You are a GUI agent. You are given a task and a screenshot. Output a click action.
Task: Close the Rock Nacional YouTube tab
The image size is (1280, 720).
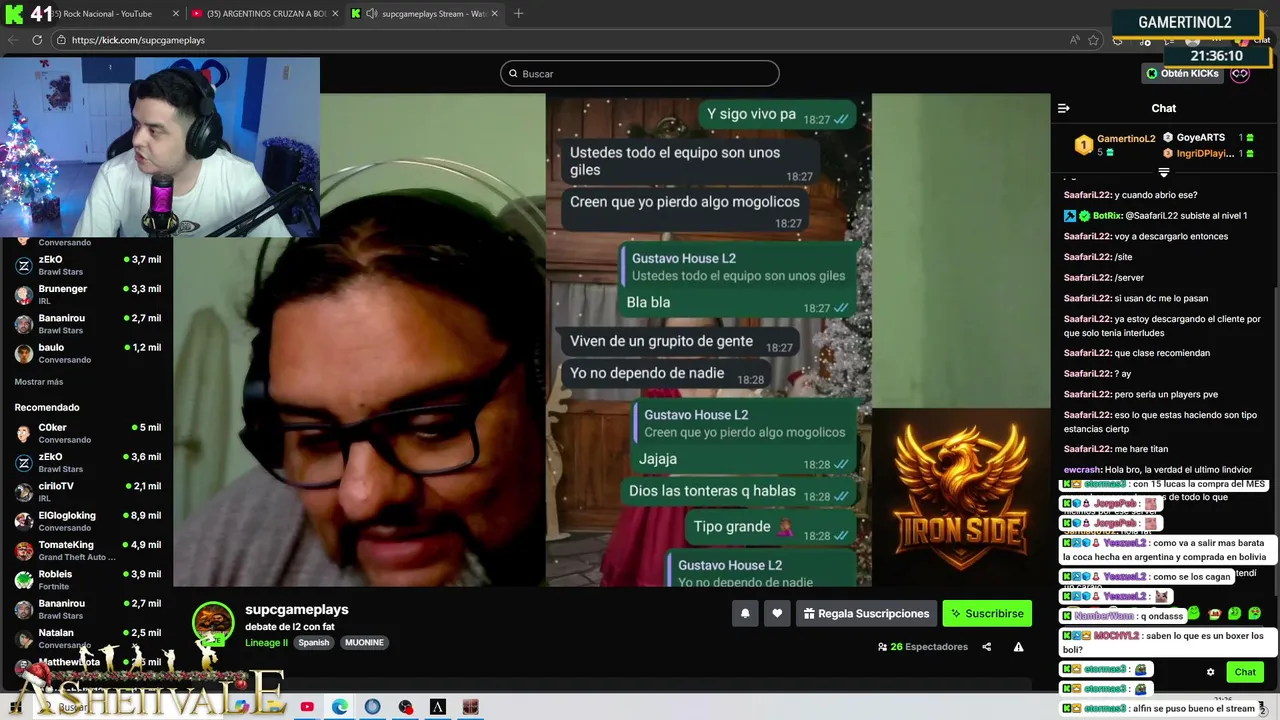[176, 14]
